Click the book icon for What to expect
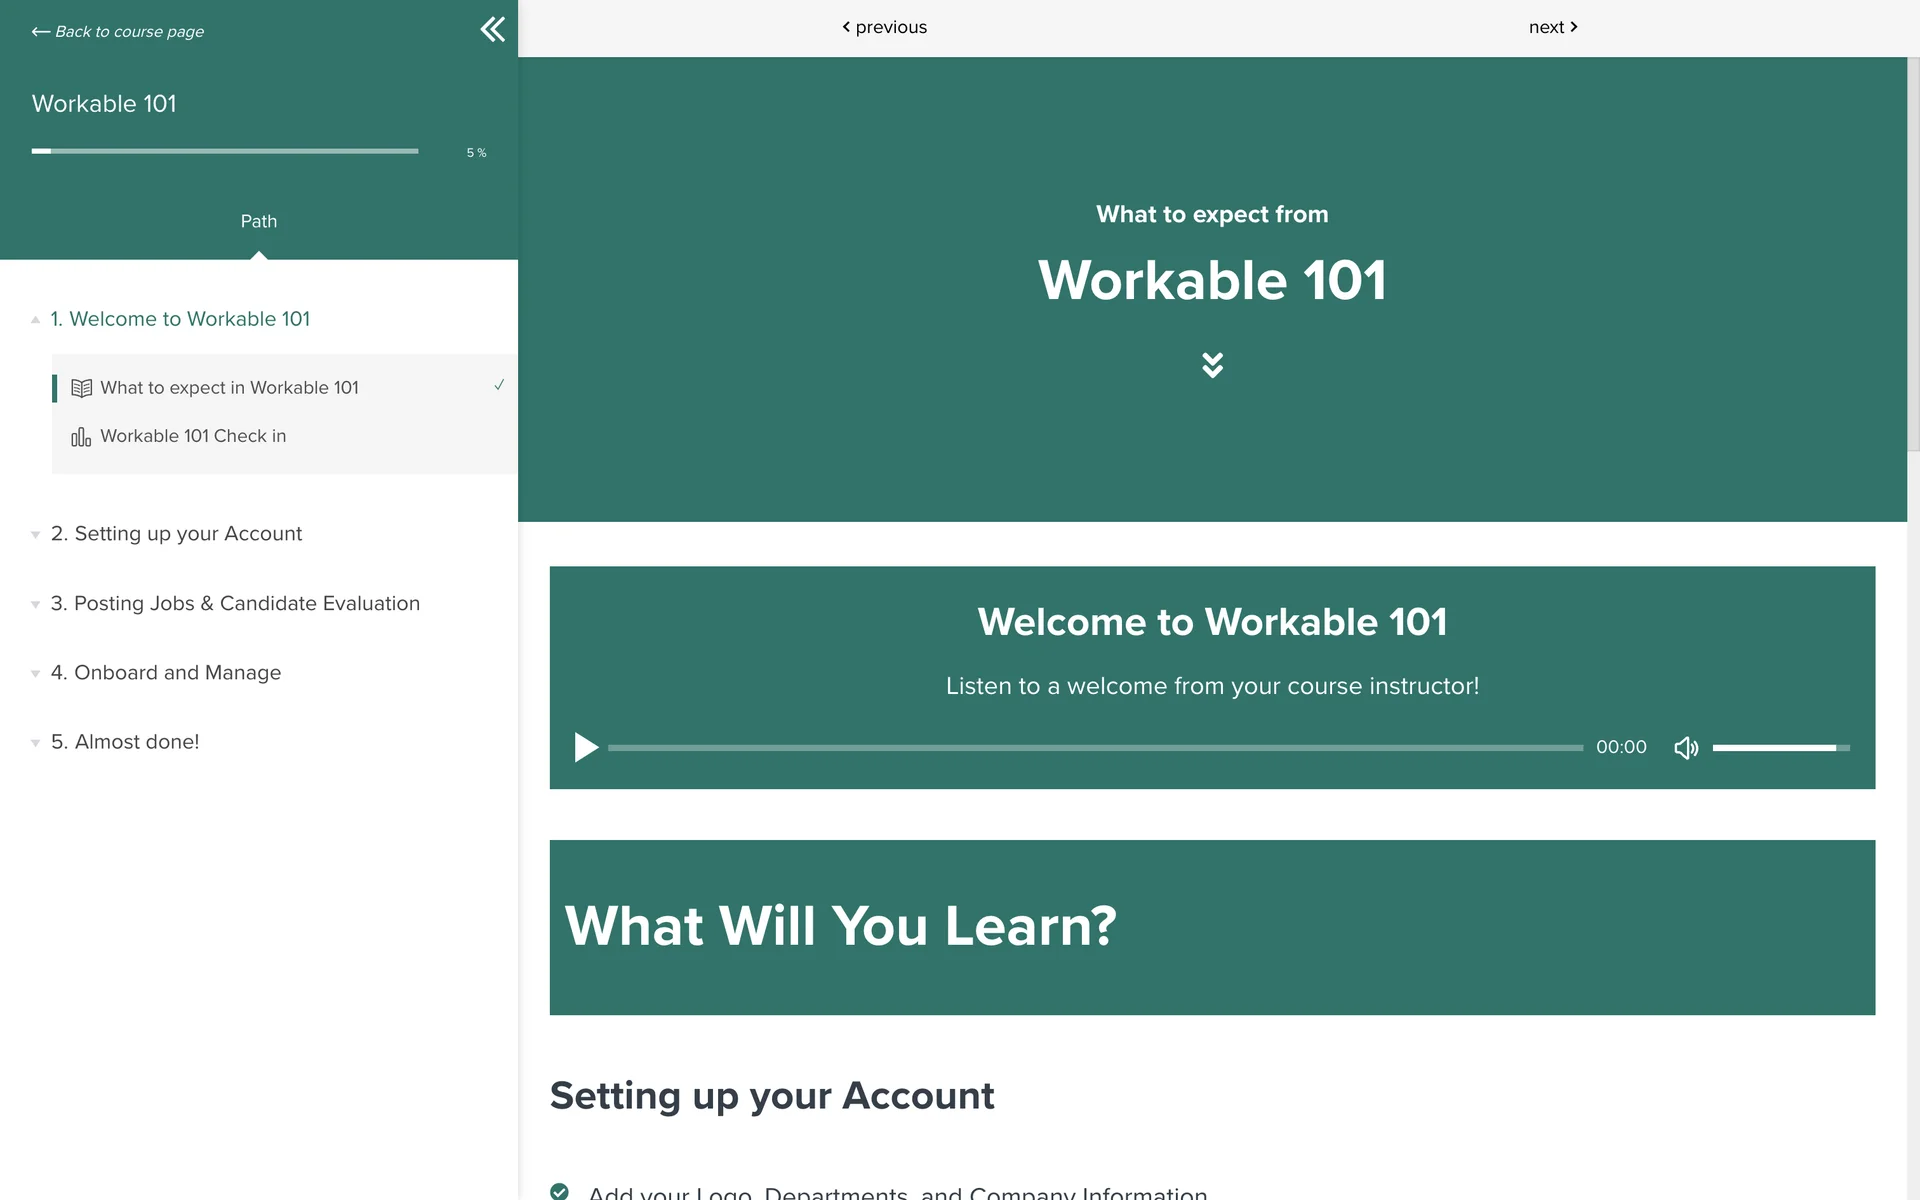 82,388
